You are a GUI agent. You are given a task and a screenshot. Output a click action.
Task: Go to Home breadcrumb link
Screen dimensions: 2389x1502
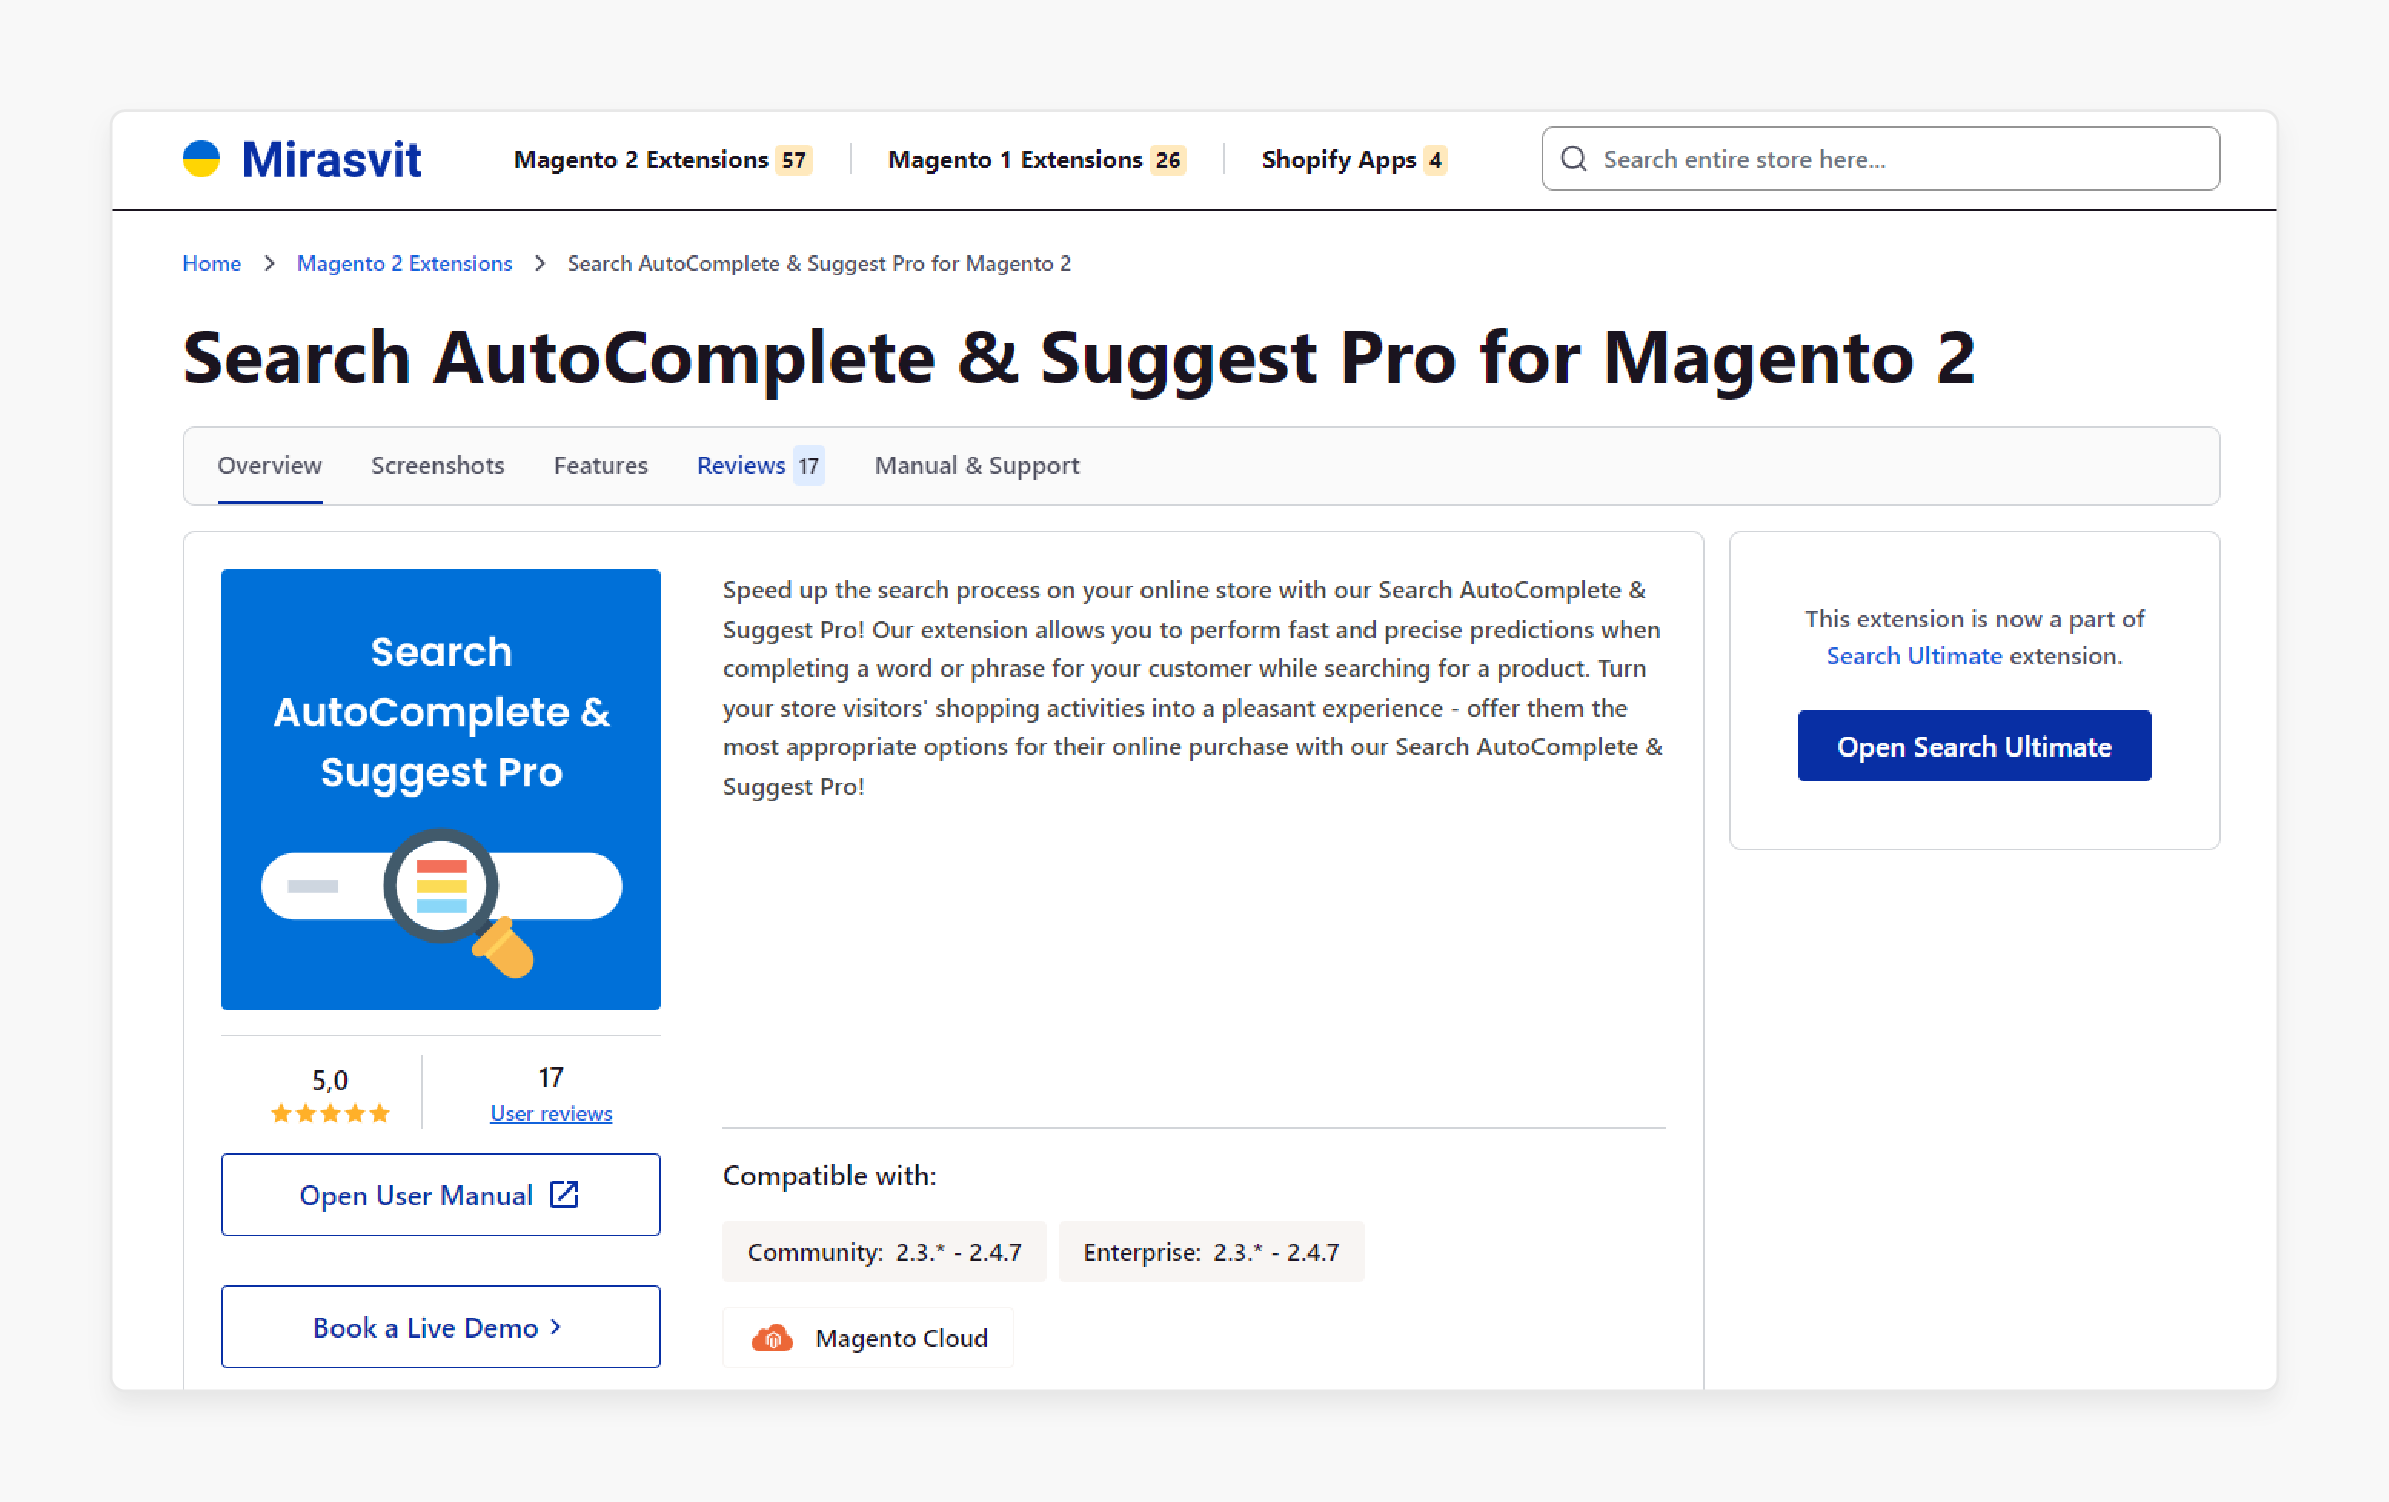pos(211,263)
